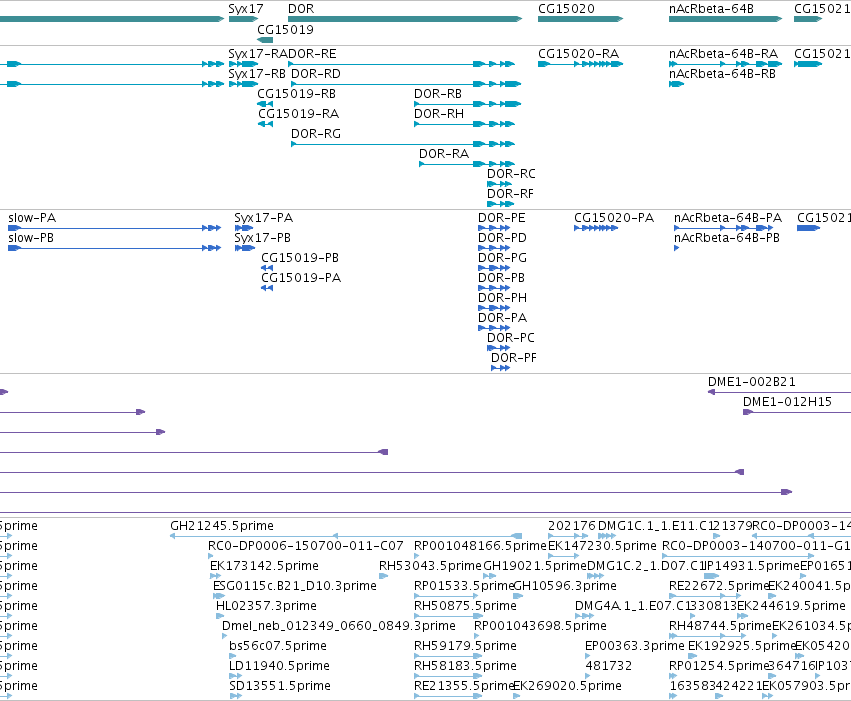Screen dimensions: 851x701
Task: Select transcript CG15019-RA
Action: coord(298,114)
